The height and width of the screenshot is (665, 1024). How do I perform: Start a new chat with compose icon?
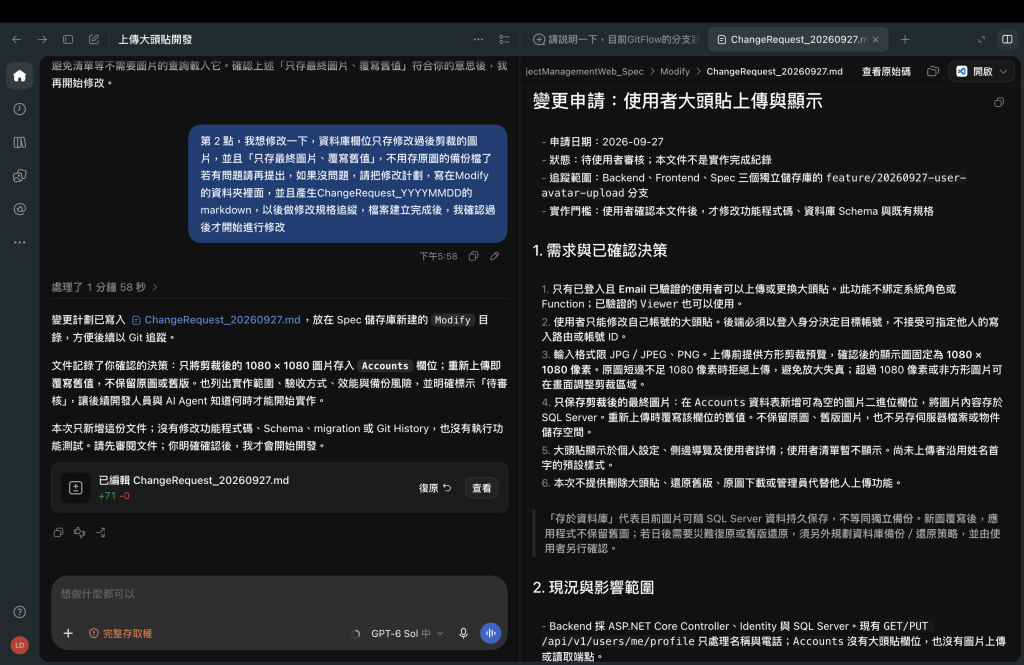[x=94, y=39]
